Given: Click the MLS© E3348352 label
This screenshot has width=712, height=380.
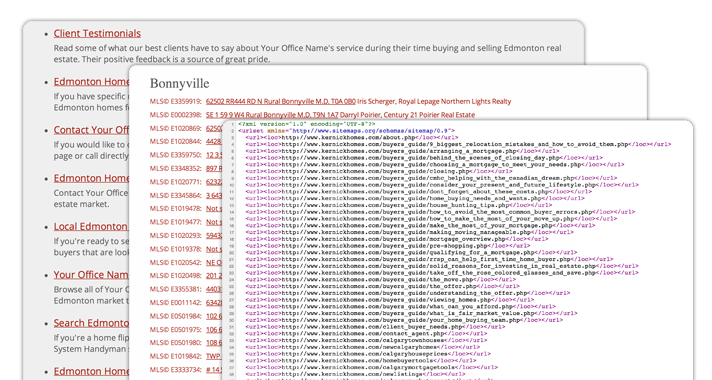Looking at the screenshot, I should coord(176,168).
